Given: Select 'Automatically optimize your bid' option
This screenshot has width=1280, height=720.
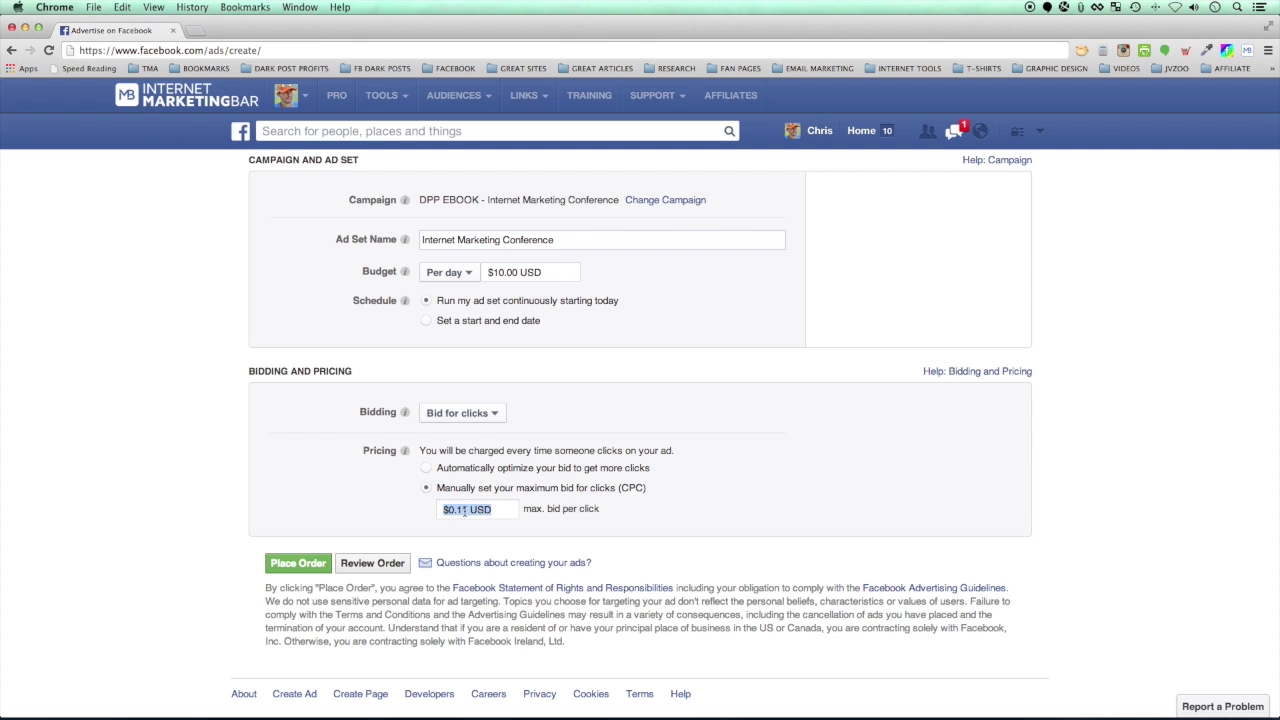Looking at the screenshot, I should 426,468.
